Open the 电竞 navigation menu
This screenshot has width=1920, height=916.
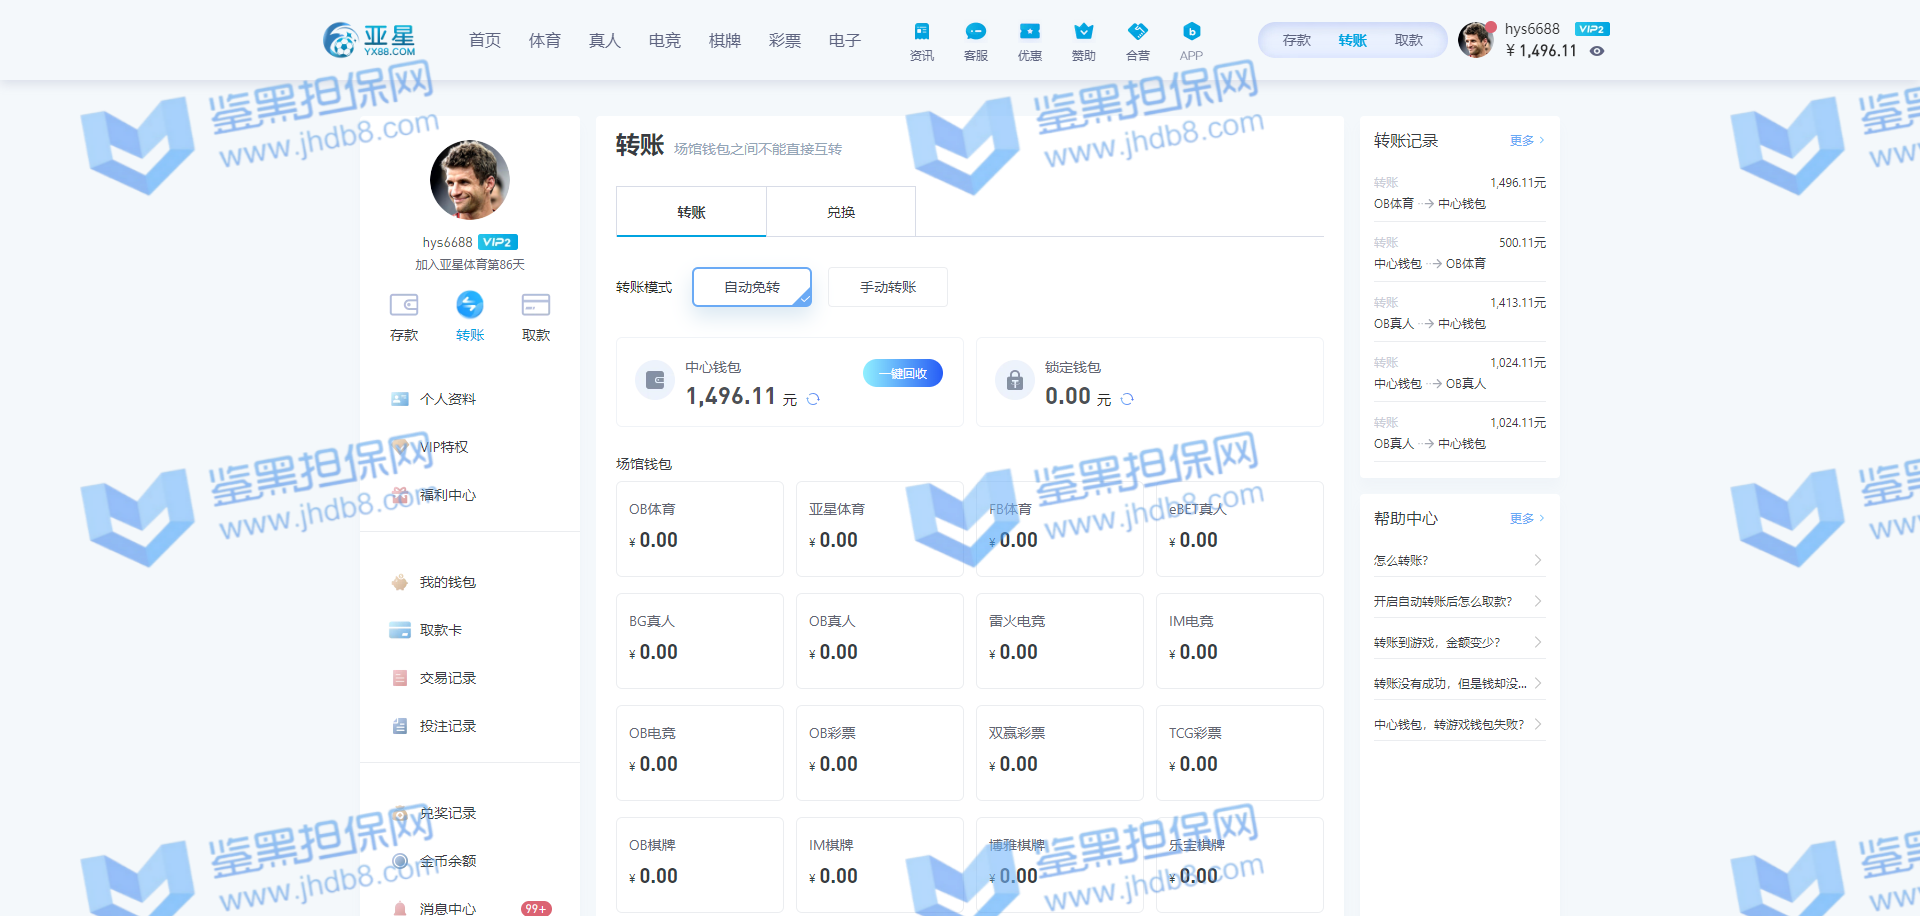click(x=664, y=41)
